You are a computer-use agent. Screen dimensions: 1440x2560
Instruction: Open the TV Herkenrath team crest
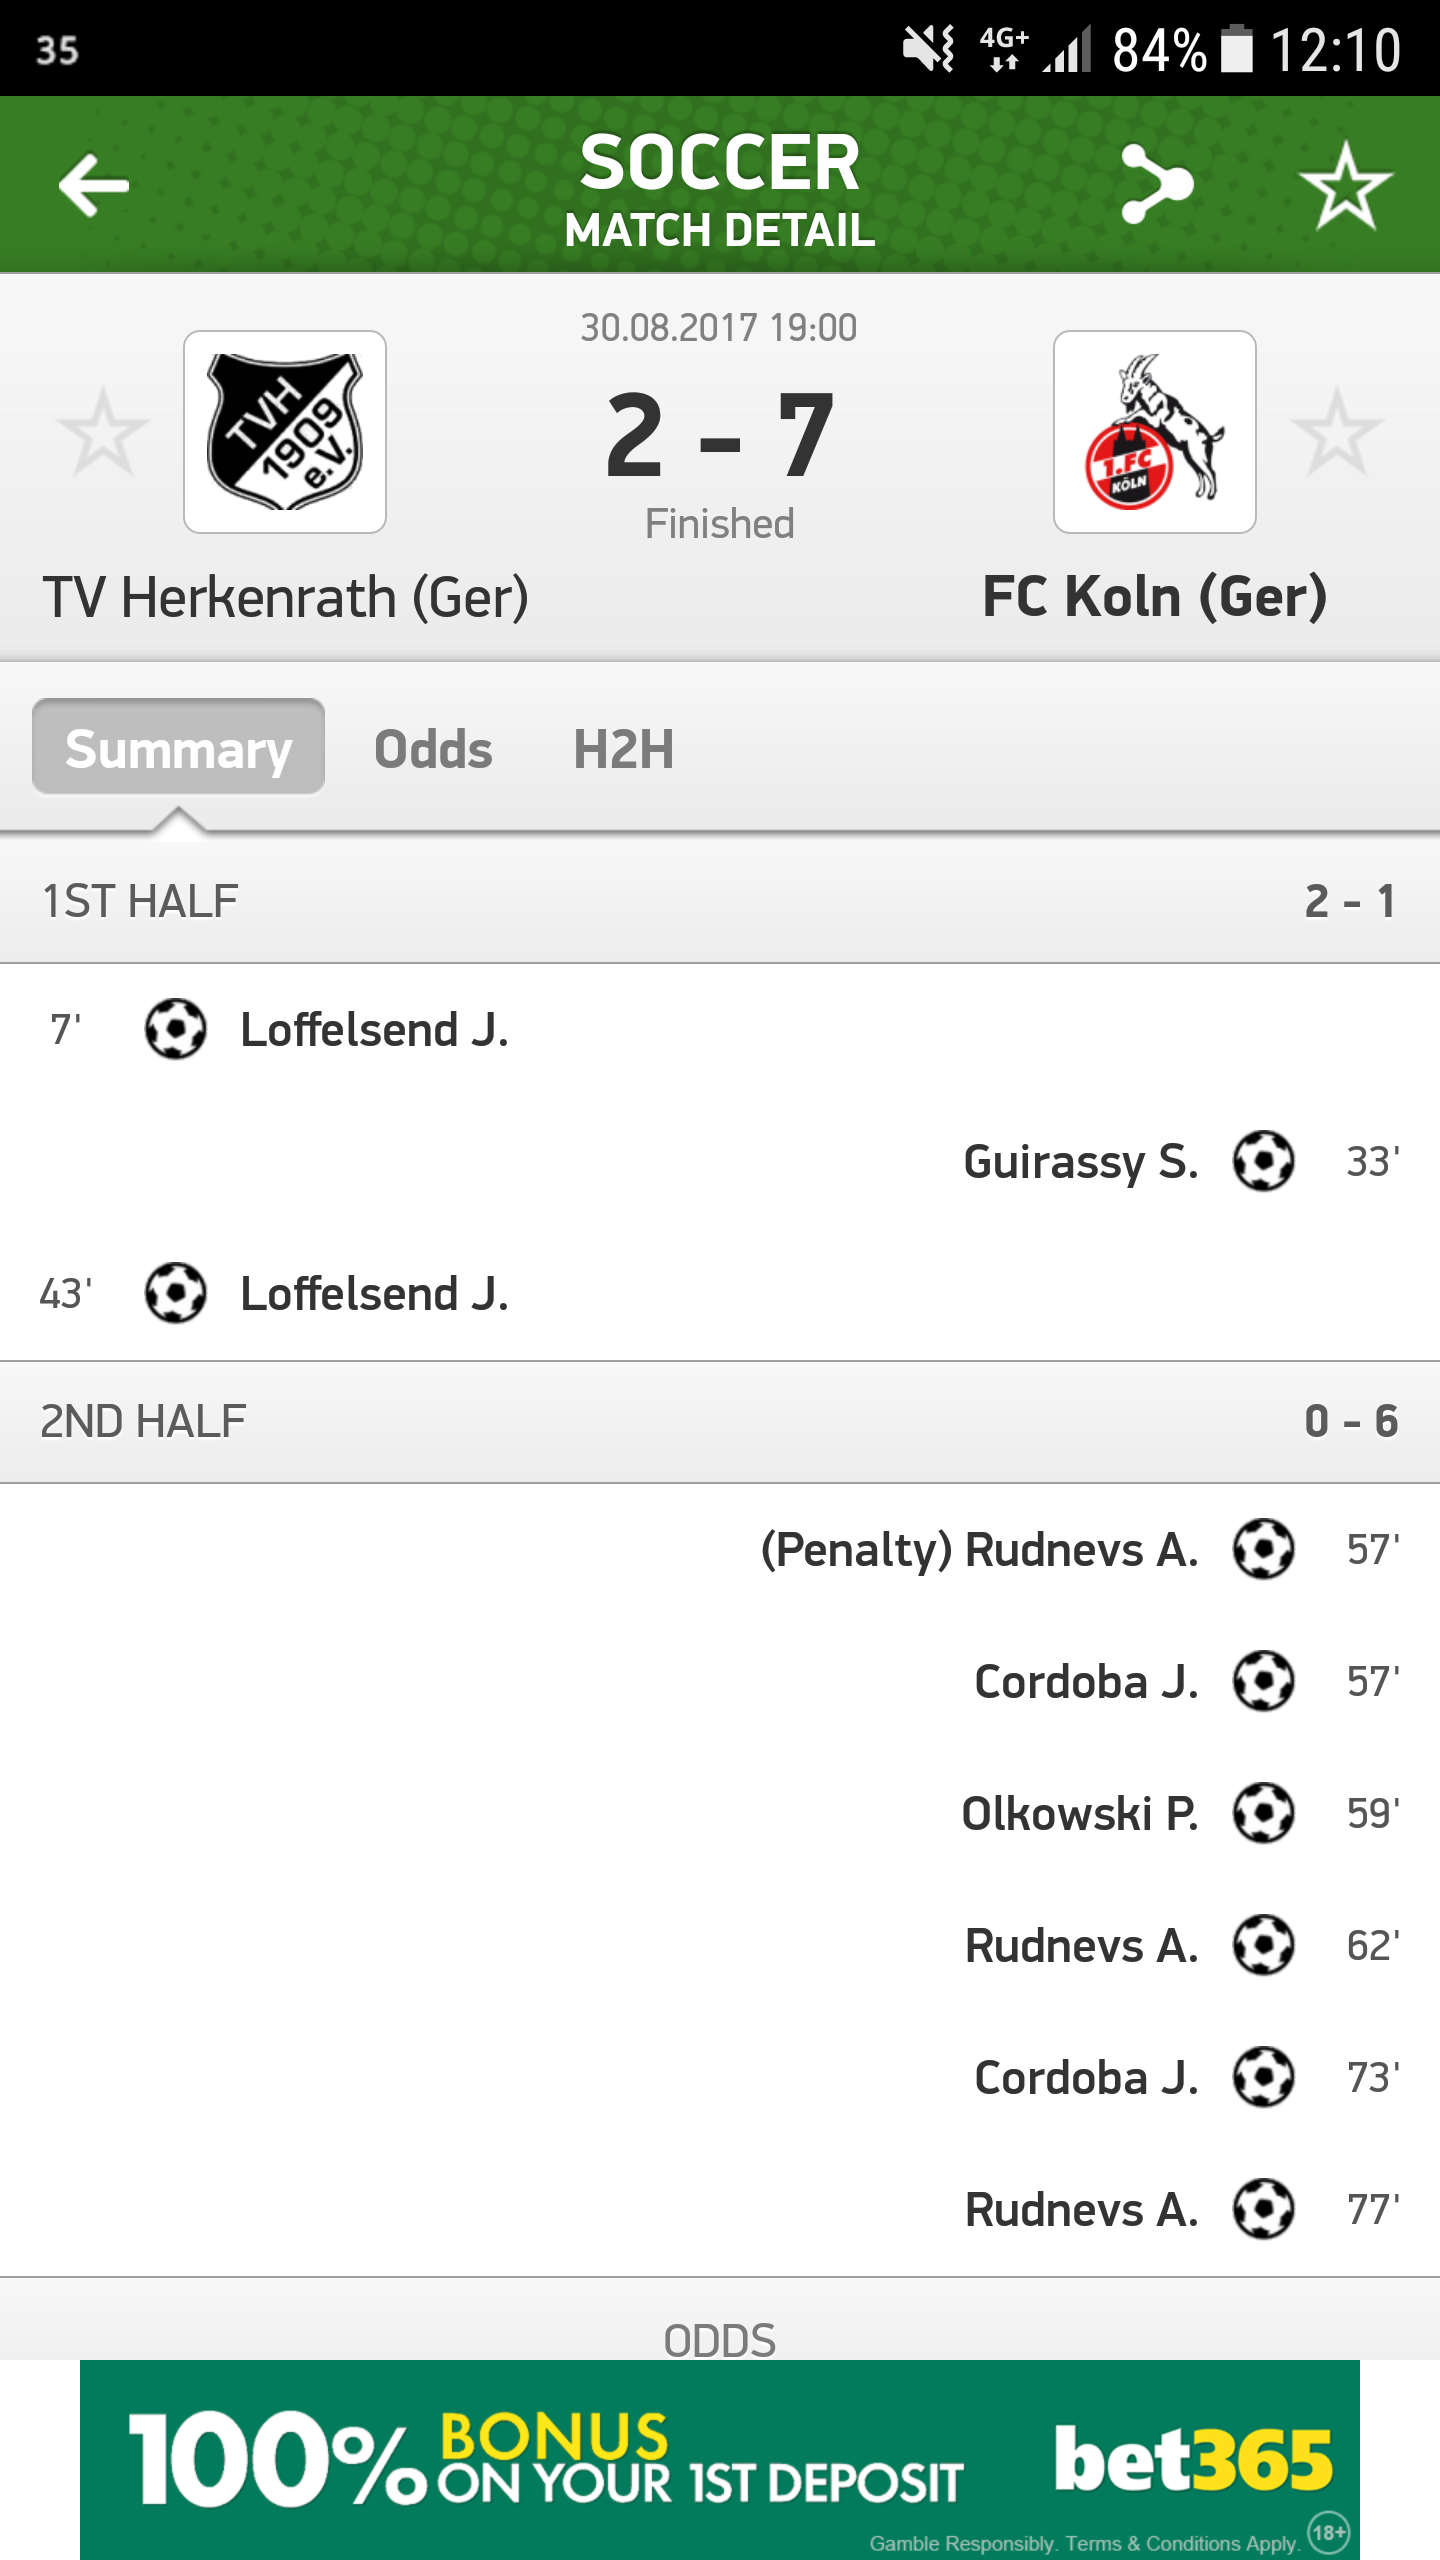[285, 432]
